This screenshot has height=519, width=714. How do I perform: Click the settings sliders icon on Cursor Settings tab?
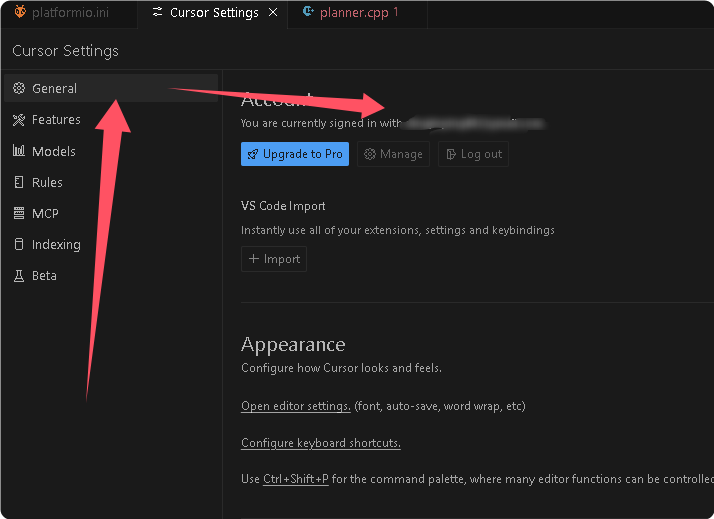click(x=157, y=12)
